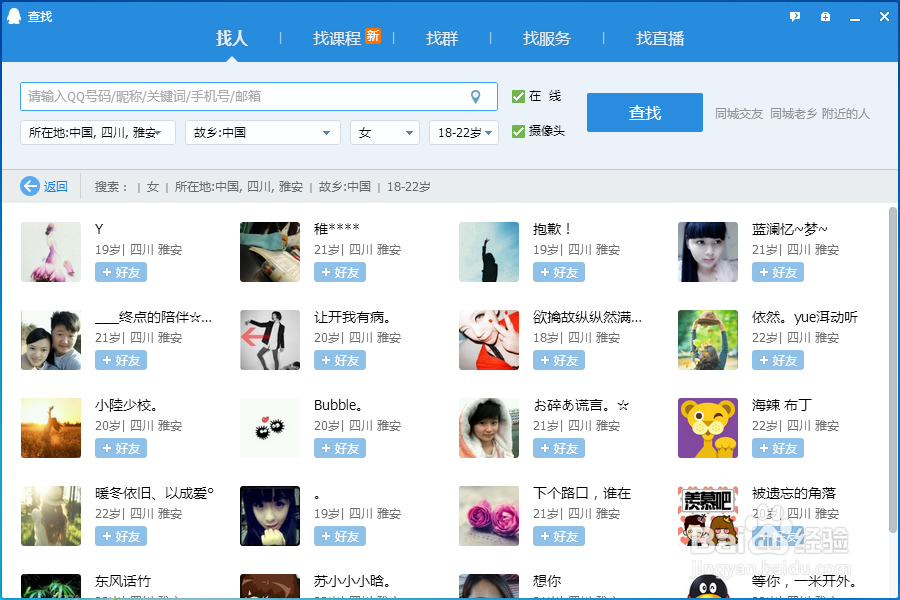Open the gender dropdown showing 女
Viewport: 900px width, 600px height.
385,133
